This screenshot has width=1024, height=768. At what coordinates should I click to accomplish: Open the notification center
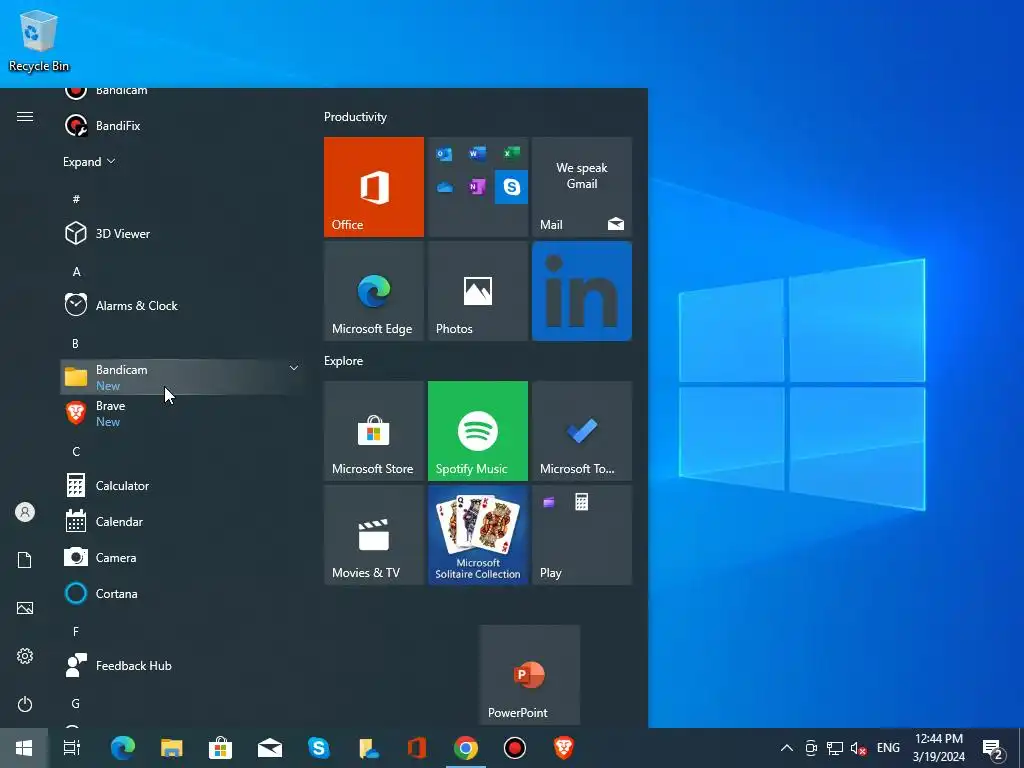[993, 748]
